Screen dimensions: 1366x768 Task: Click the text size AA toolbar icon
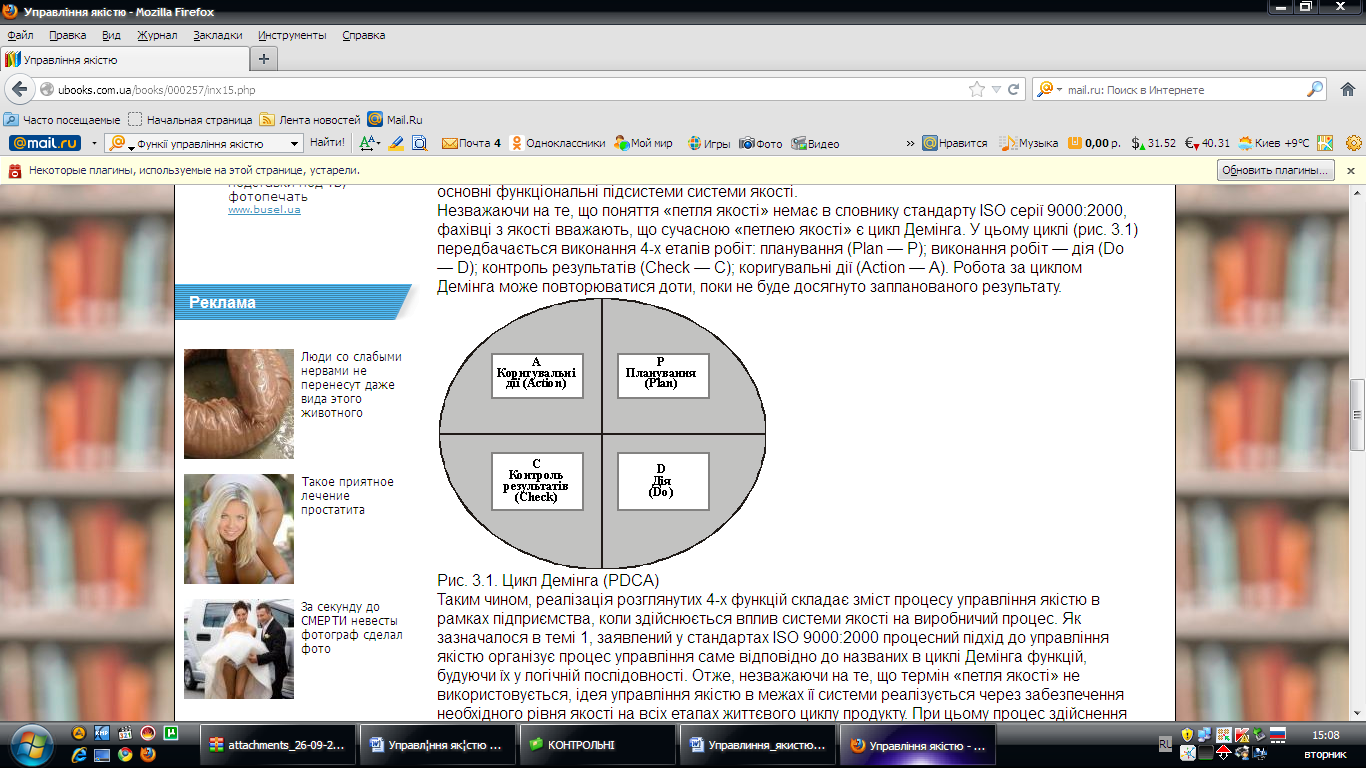[x=367, y=143]
